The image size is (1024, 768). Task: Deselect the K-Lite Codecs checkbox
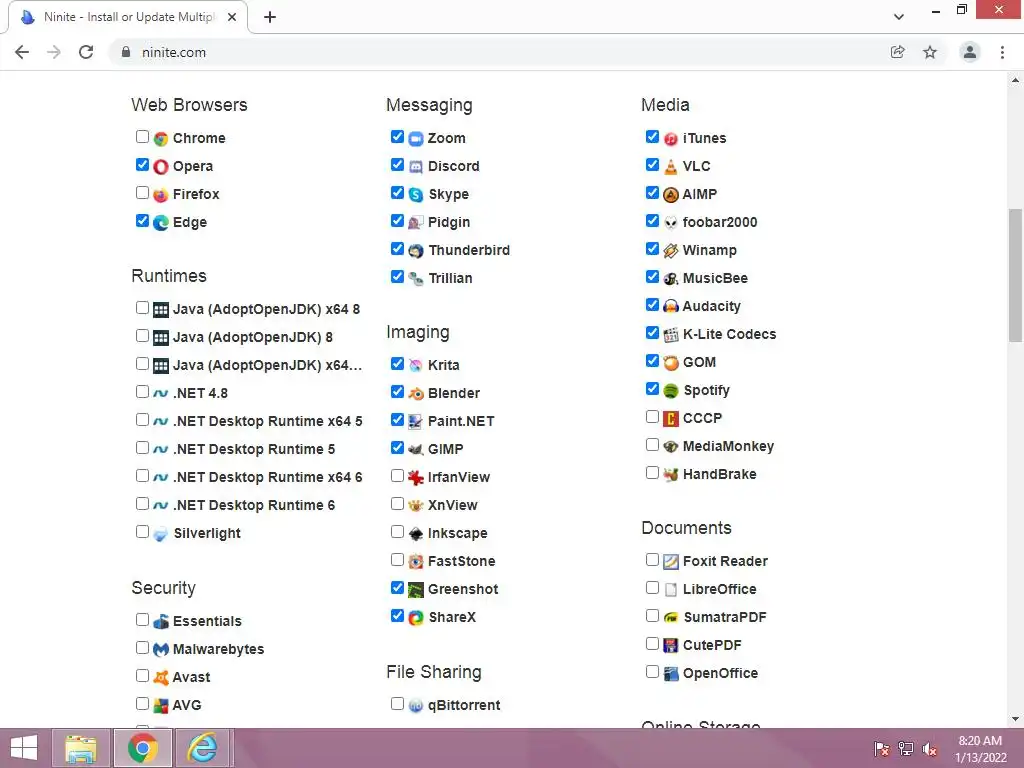tap(652, 333)
